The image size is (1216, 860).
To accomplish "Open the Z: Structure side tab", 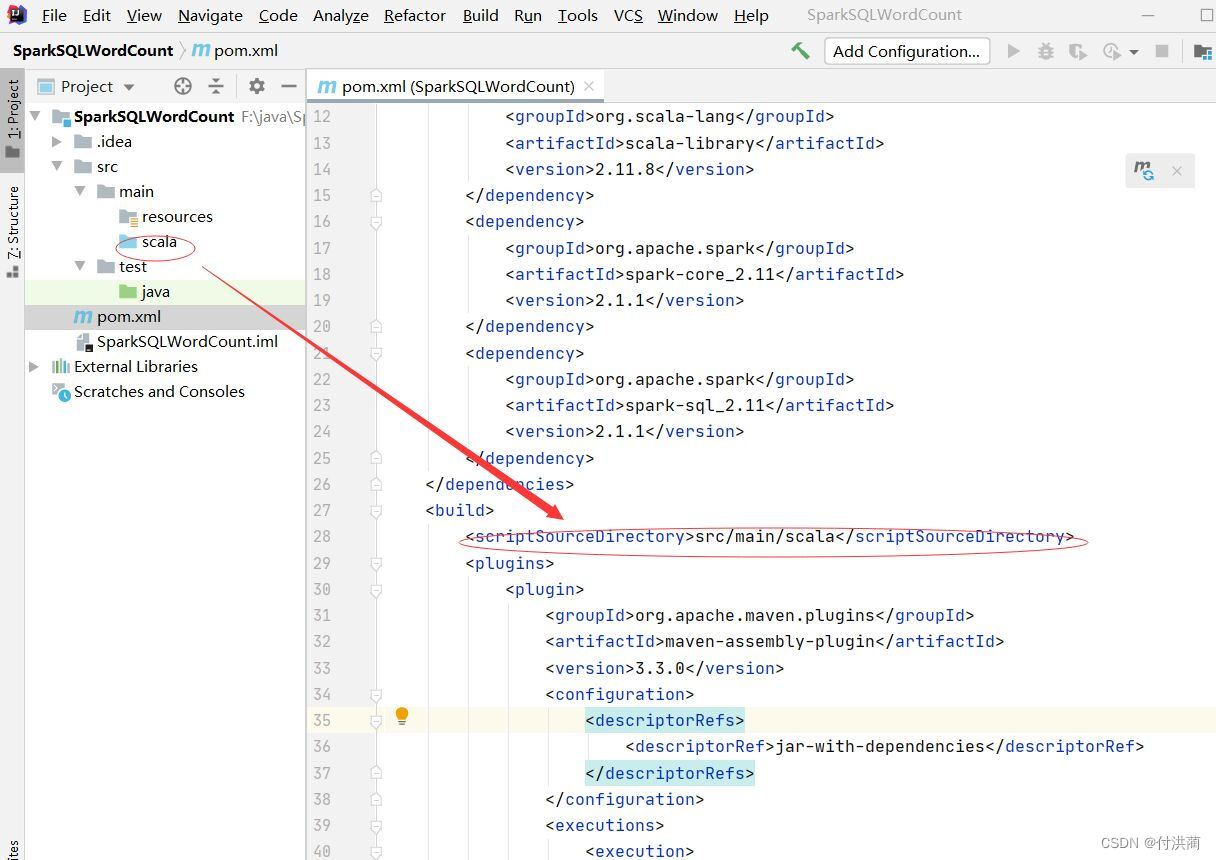I will pos(12,231).
